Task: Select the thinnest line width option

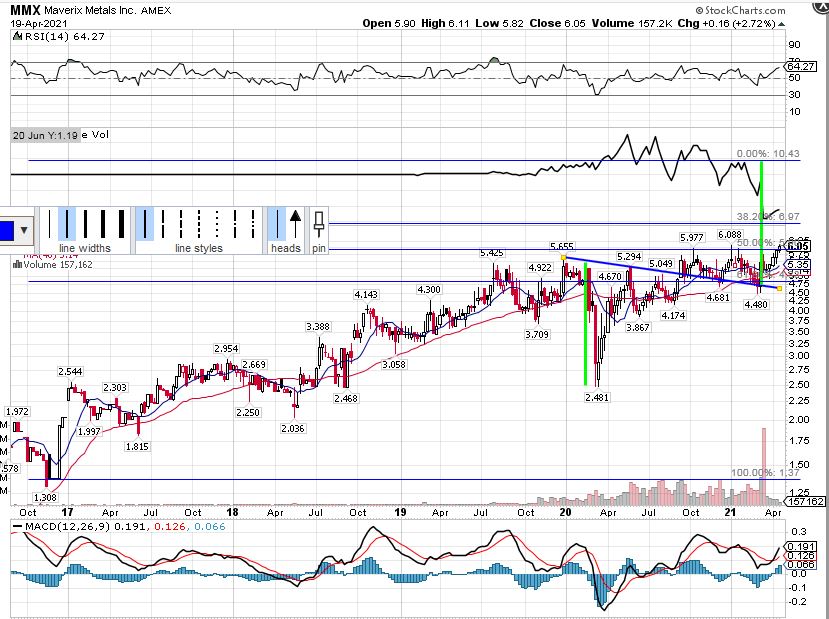Action: click(x=49, y=224)
